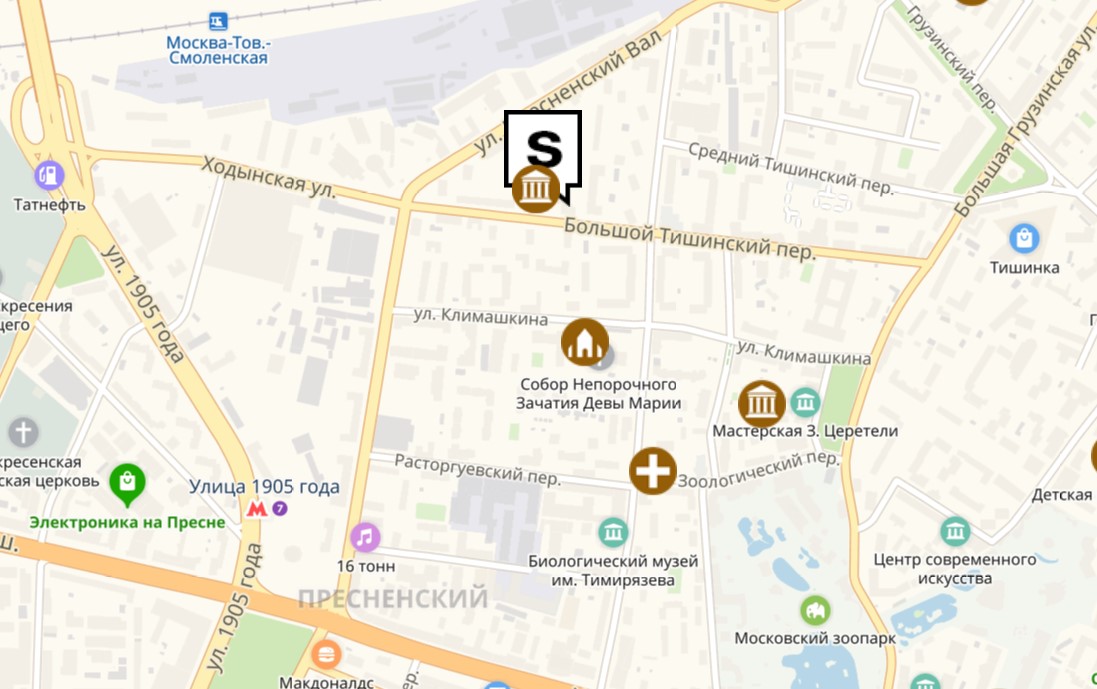Open the brown medical cross marker
The image size is (1097, 689).
[x=653, y=471]
